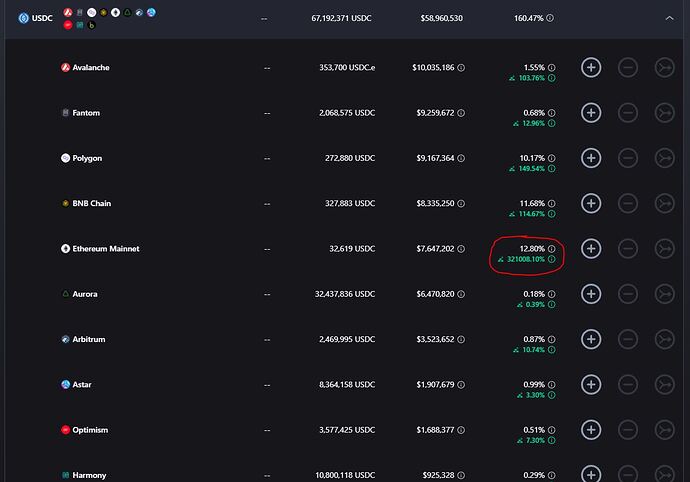
Task: Add liquidity on the Arbitrum row
Action: (591, 339)
